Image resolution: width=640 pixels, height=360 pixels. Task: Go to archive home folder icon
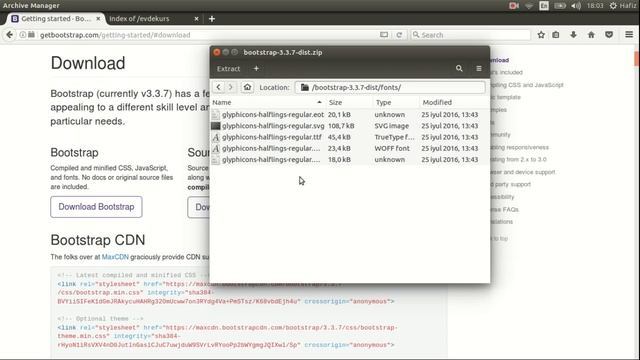point(247,87)
